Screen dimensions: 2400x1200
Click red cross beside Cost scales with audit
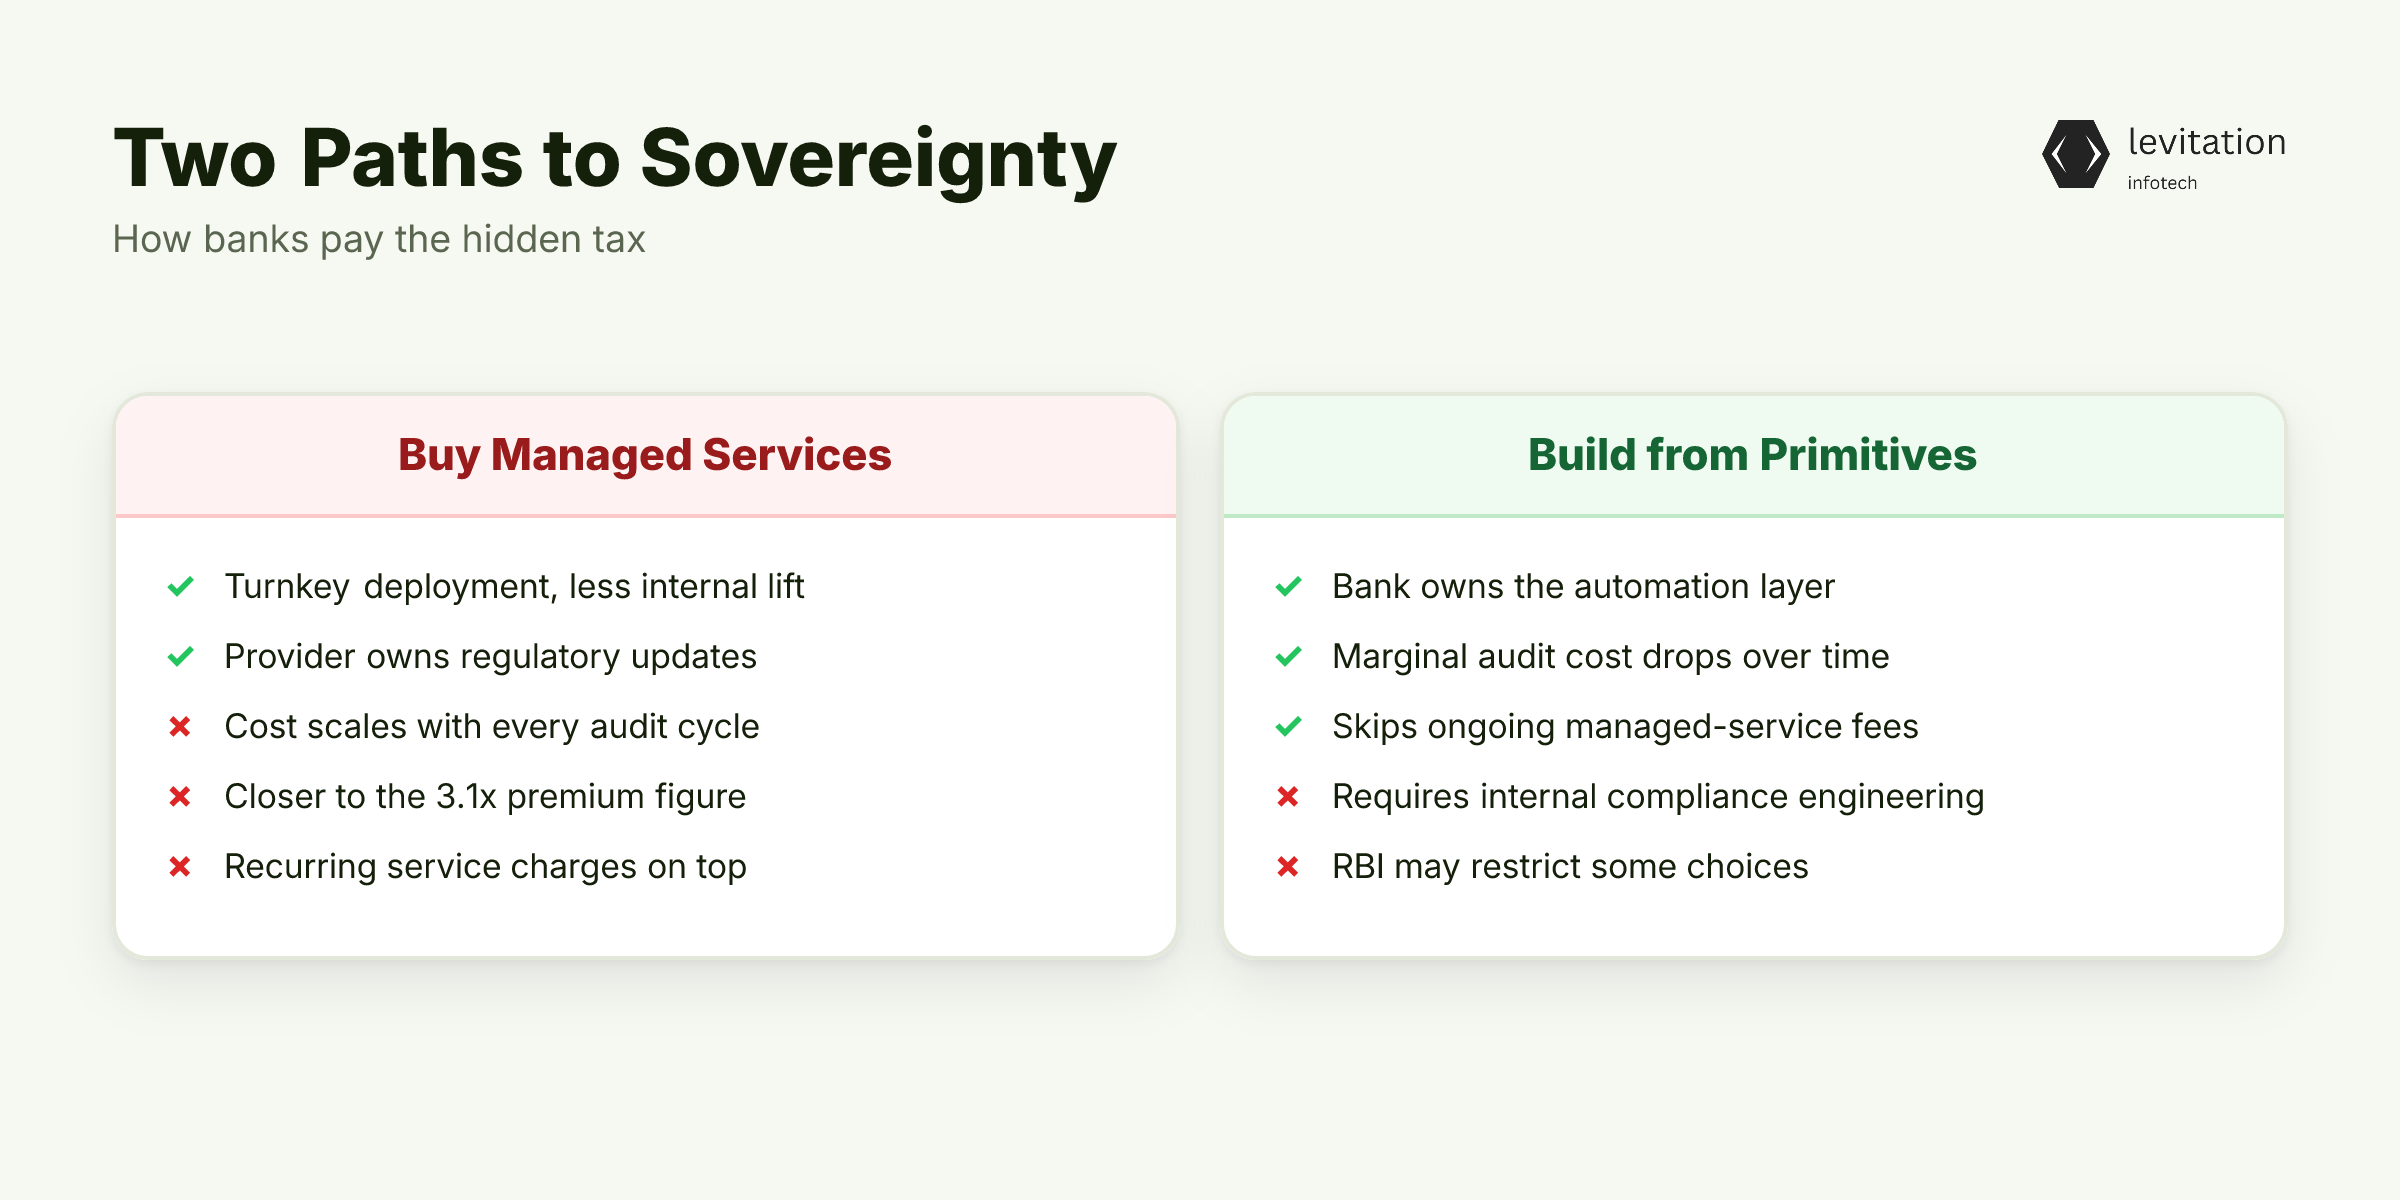[180, 726]
